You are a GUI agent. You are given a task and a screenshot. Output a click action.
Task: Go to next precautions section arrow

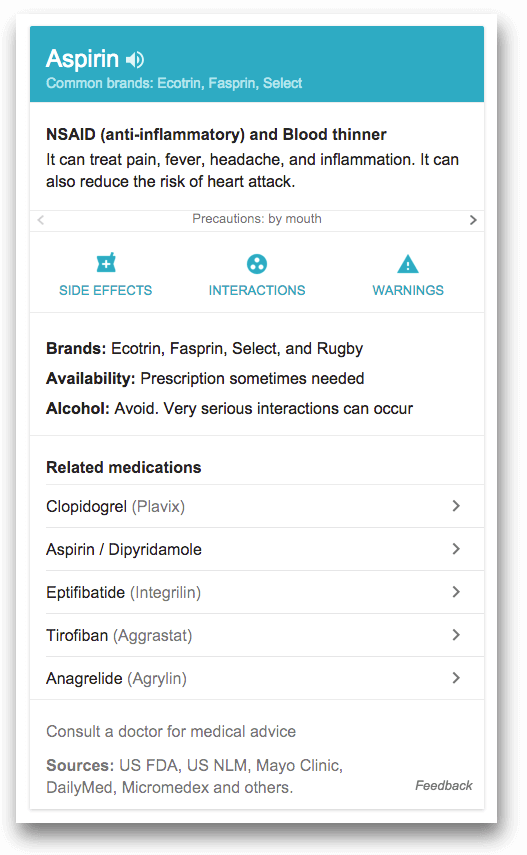[x=473, y=220]
